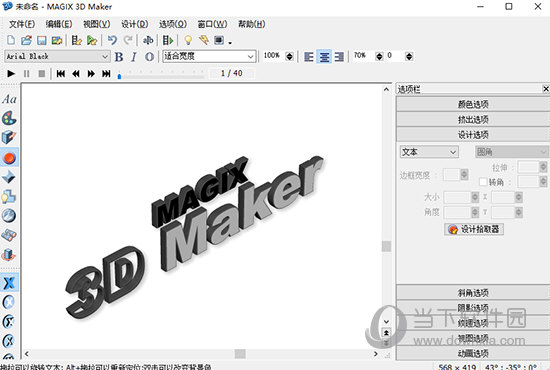
Task: Select the blue diamond bevel tool
Action: click(9, 177)
